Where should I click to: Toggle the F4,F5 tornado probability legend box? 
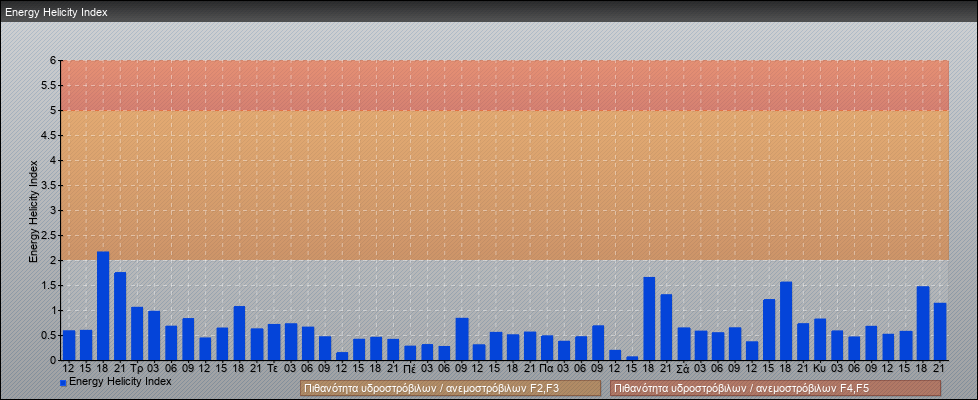(x=775, y=388)
